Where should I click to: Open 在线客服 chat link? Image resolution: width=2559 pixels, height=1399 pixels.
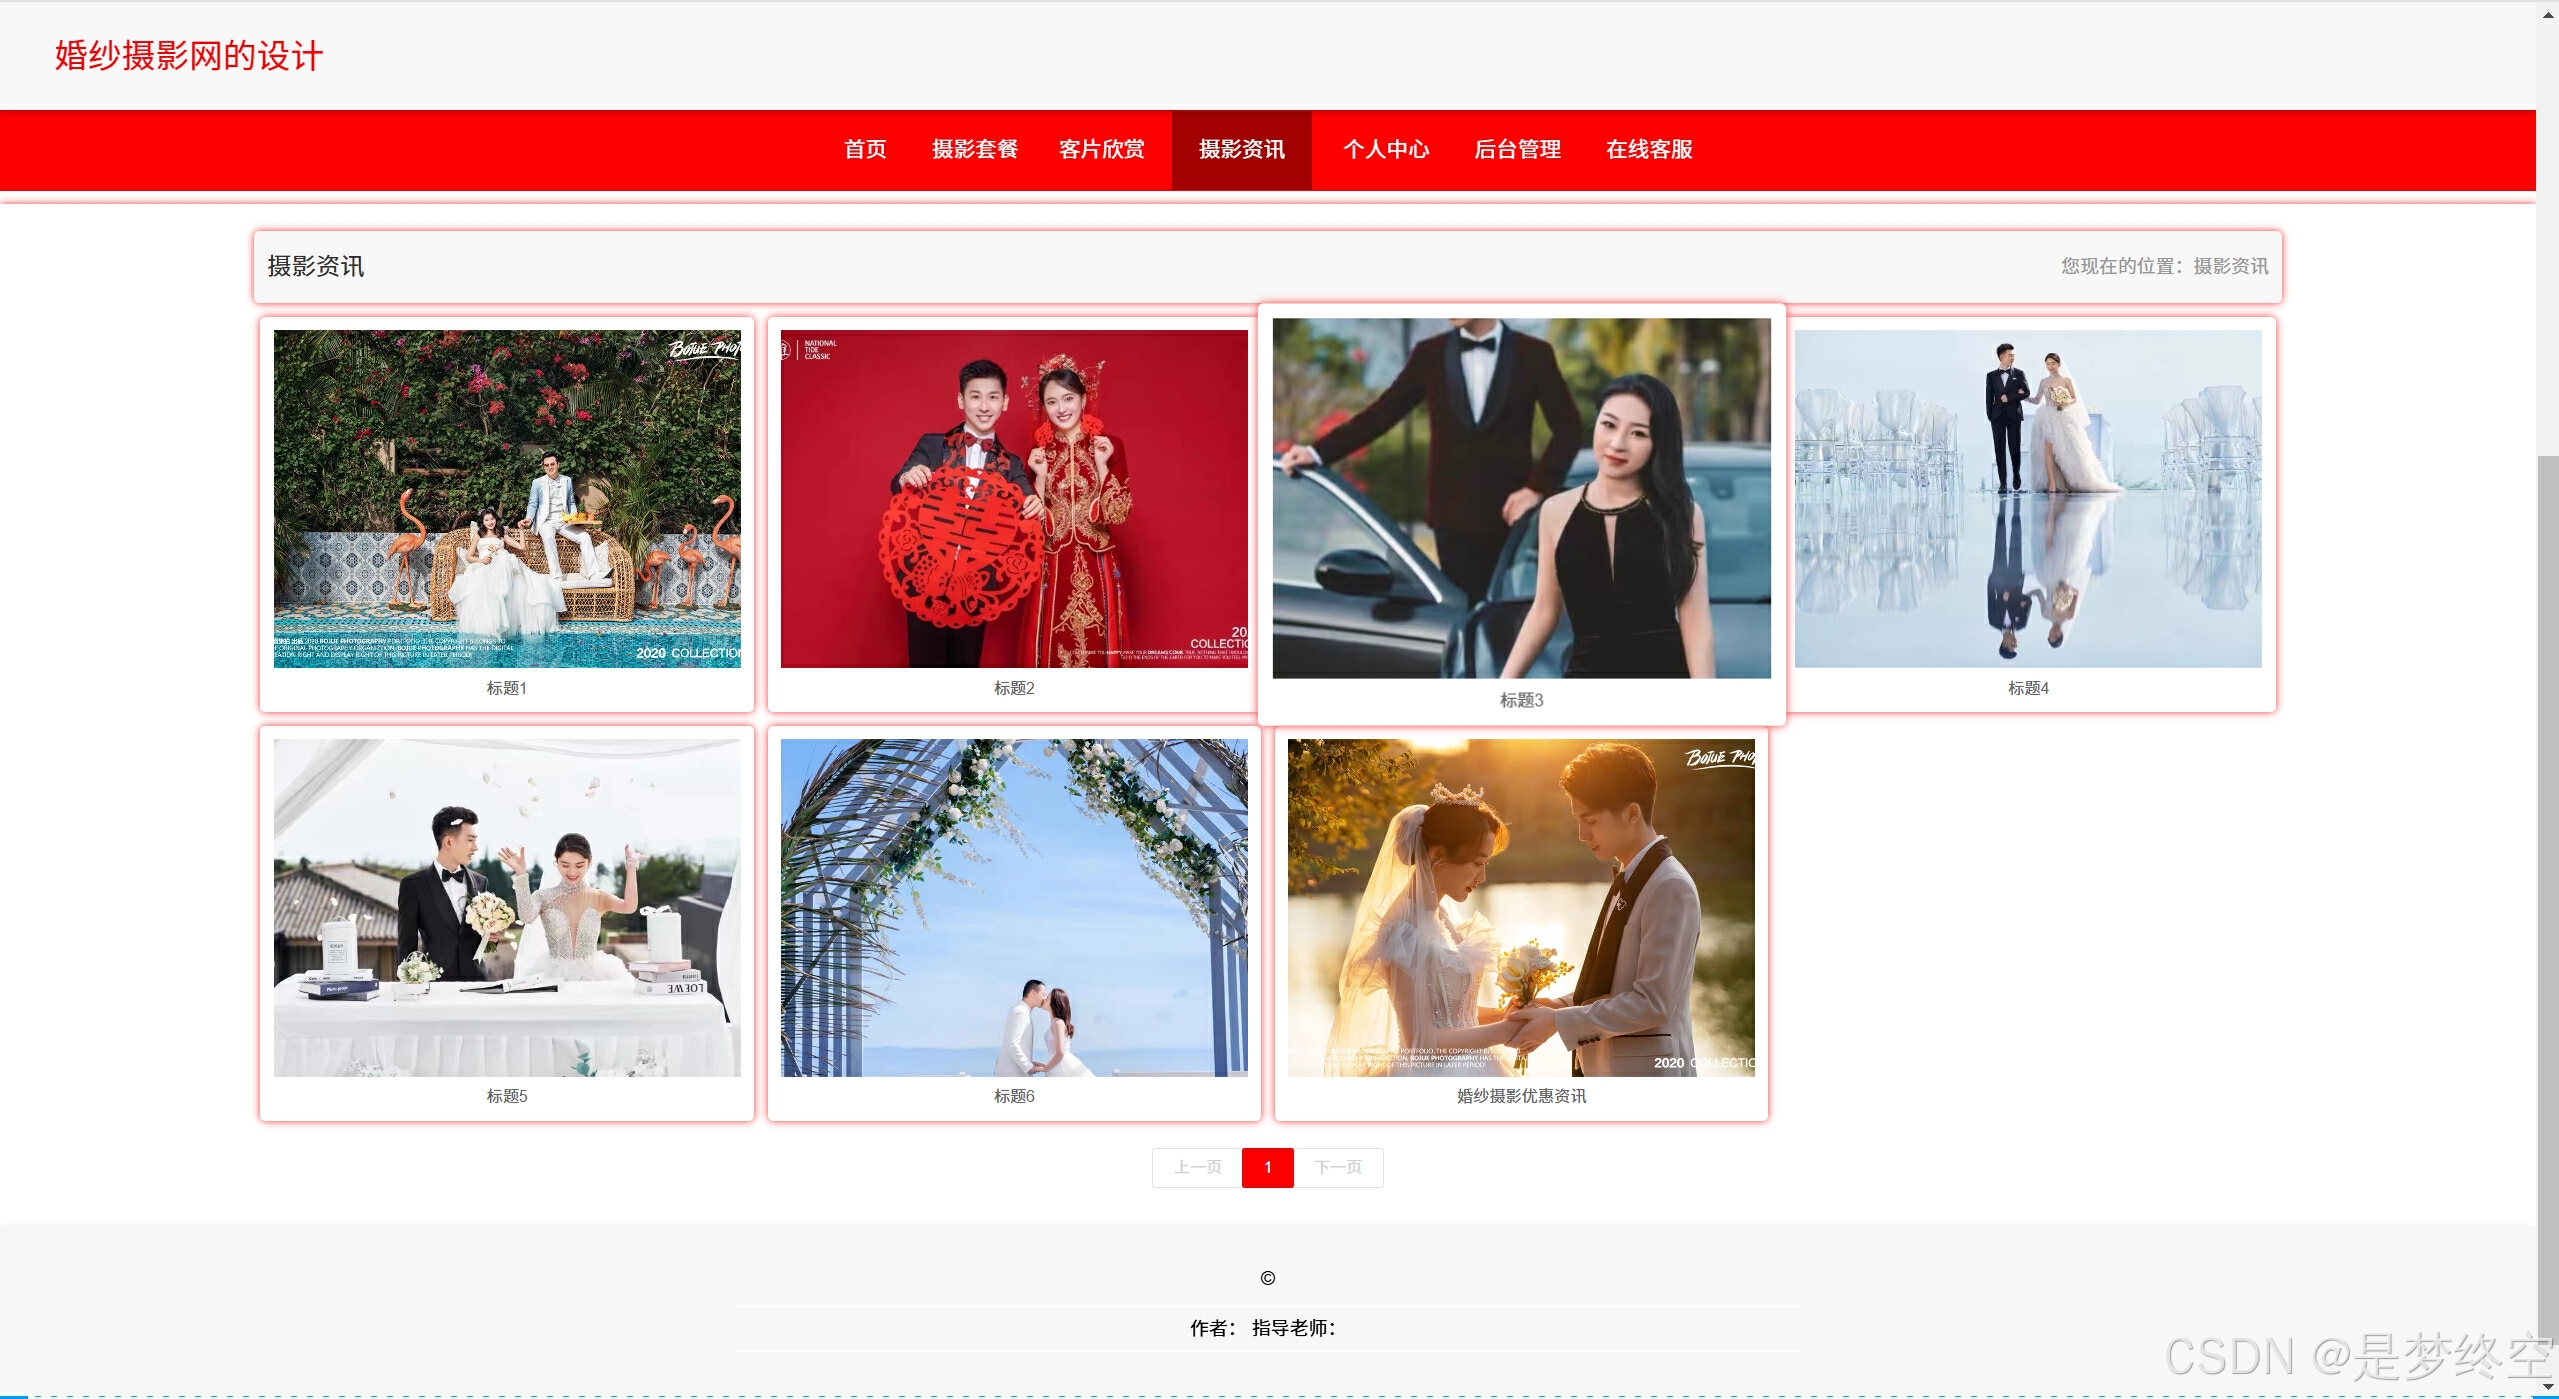point(1648,150)
